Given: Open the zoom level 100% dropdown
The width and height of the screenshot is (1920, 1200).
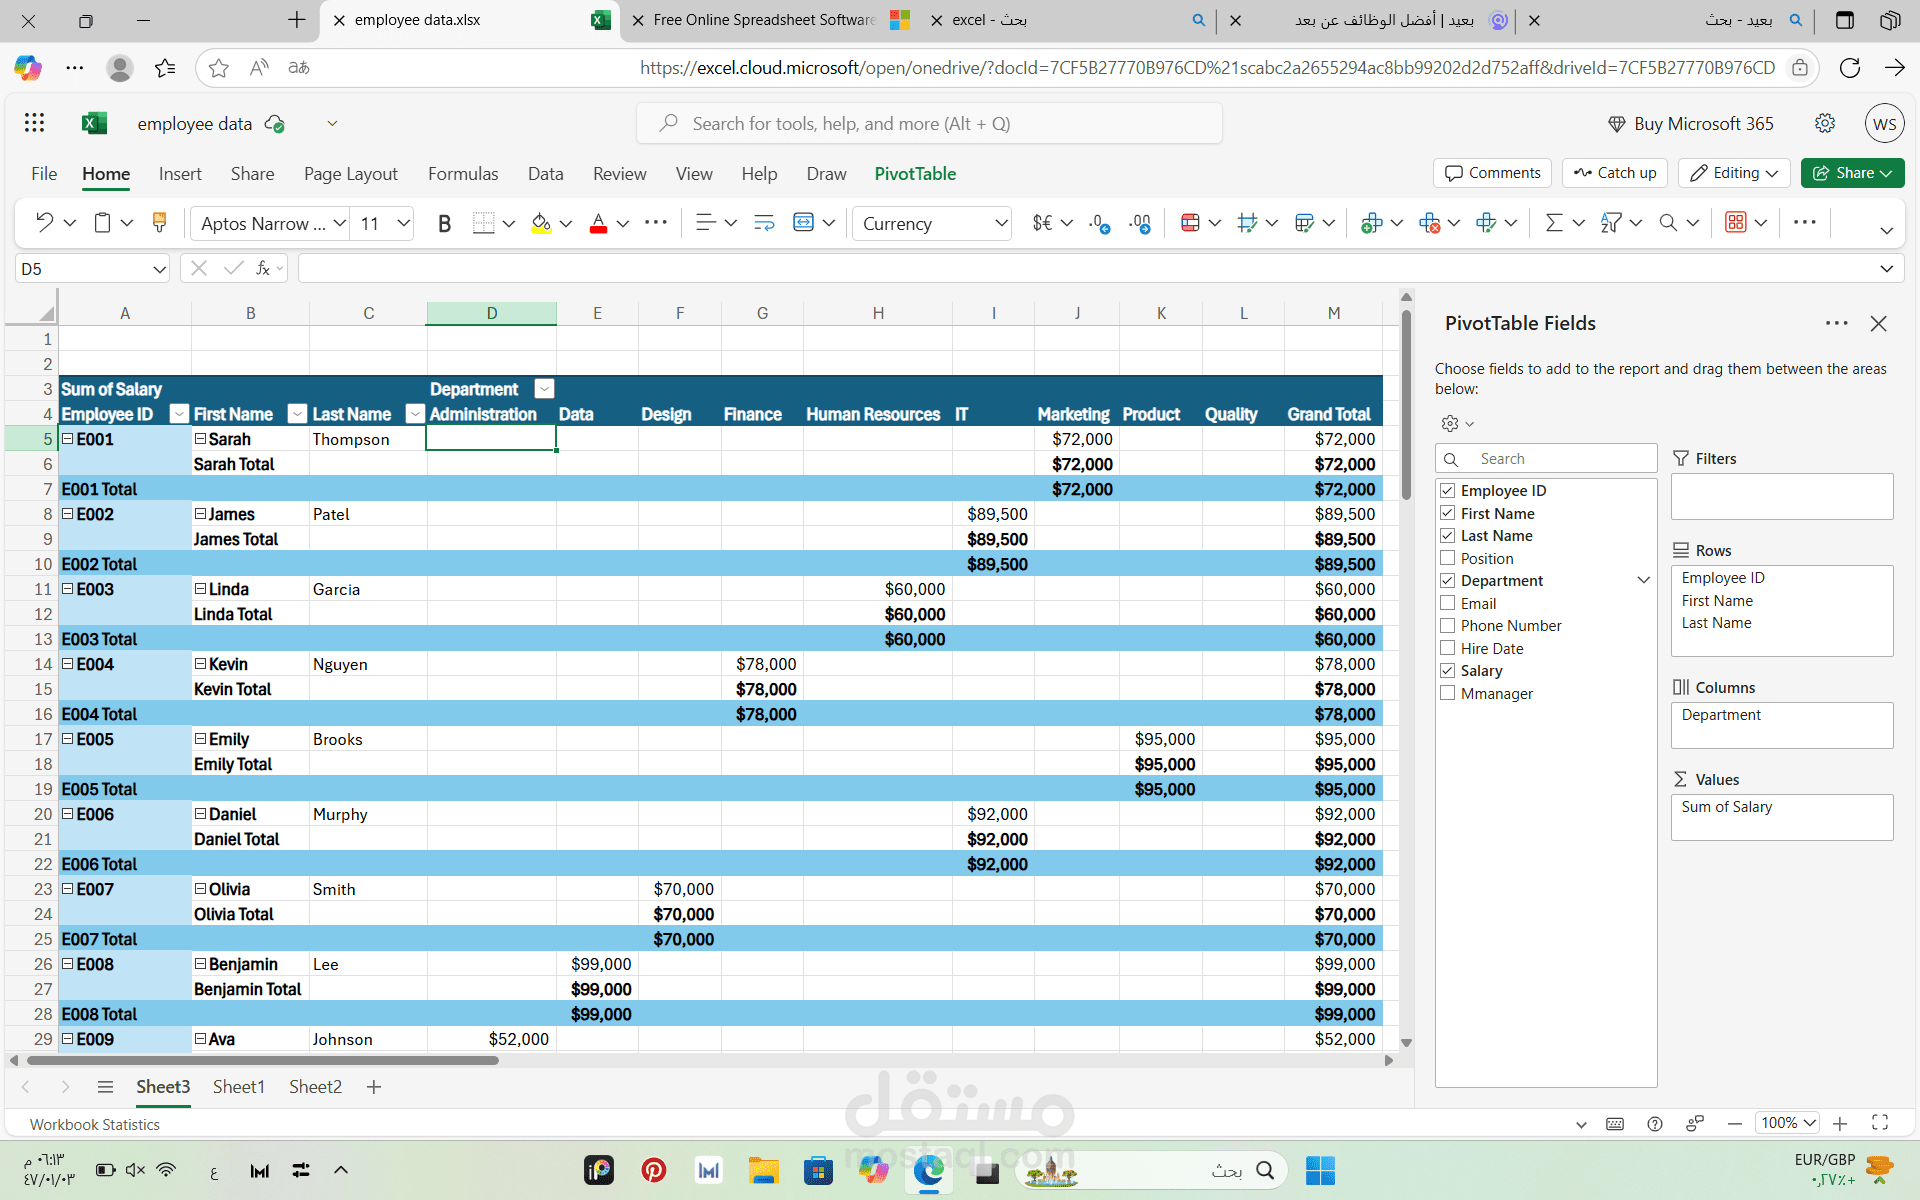Looking at the screenshot, I should tap(1788, 1123).
